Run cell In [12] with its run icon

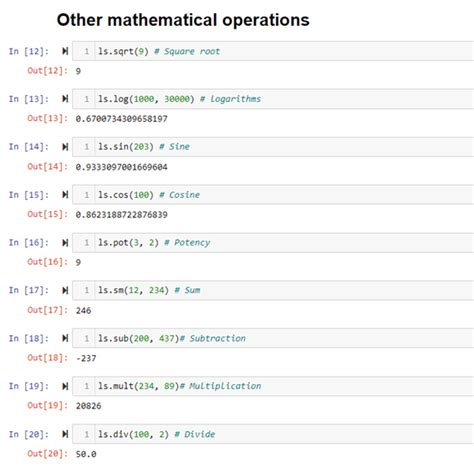65,51
